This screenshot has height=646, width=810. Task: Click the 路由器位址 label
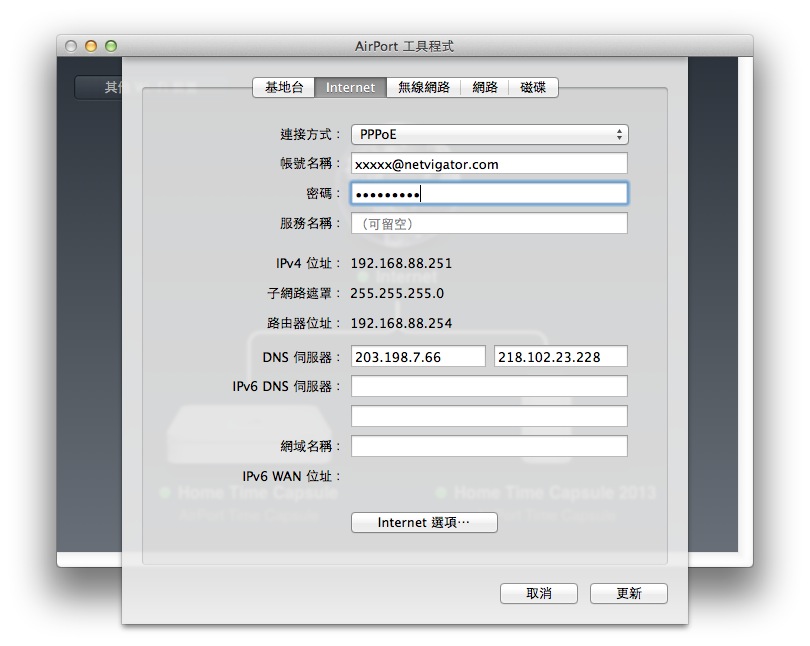304,323
